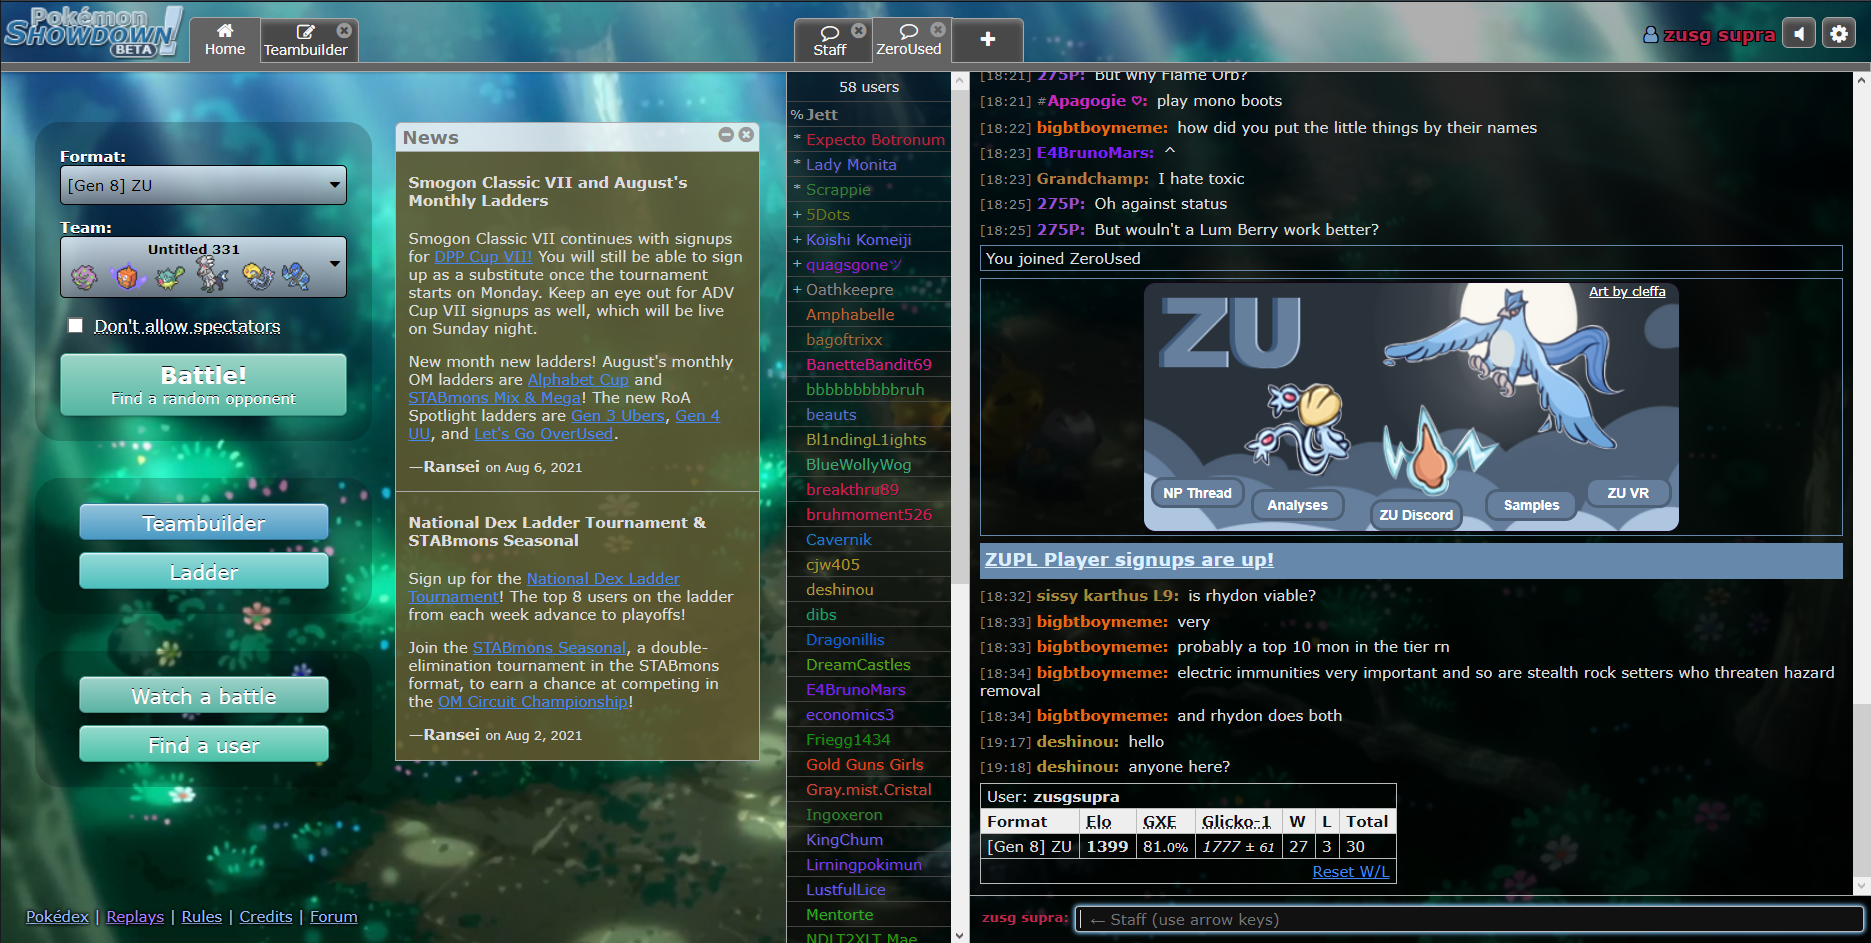Open the Team selector Untitled 331

click(x=203, y=267)
